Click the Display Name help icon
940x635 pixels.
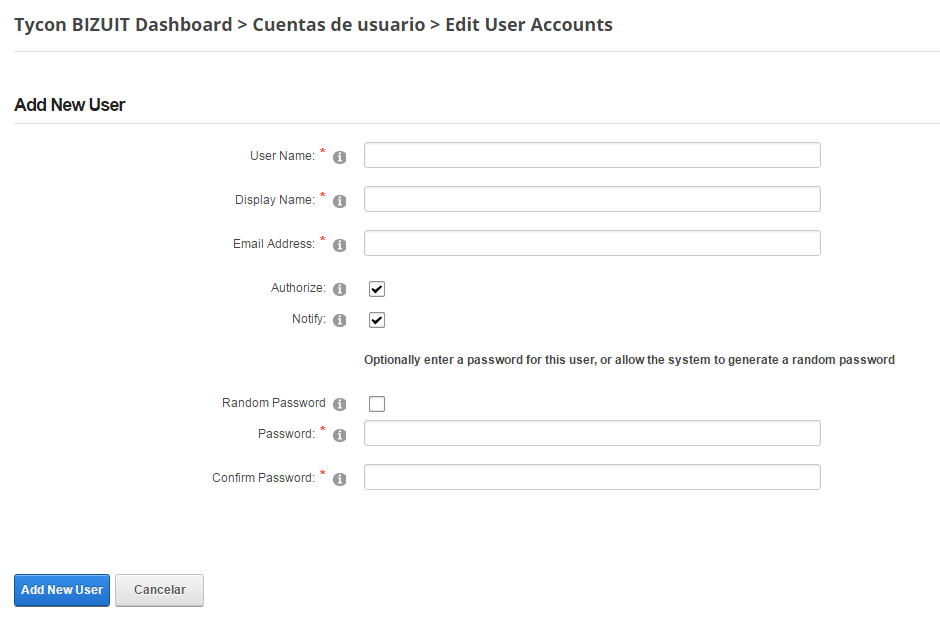339,201
